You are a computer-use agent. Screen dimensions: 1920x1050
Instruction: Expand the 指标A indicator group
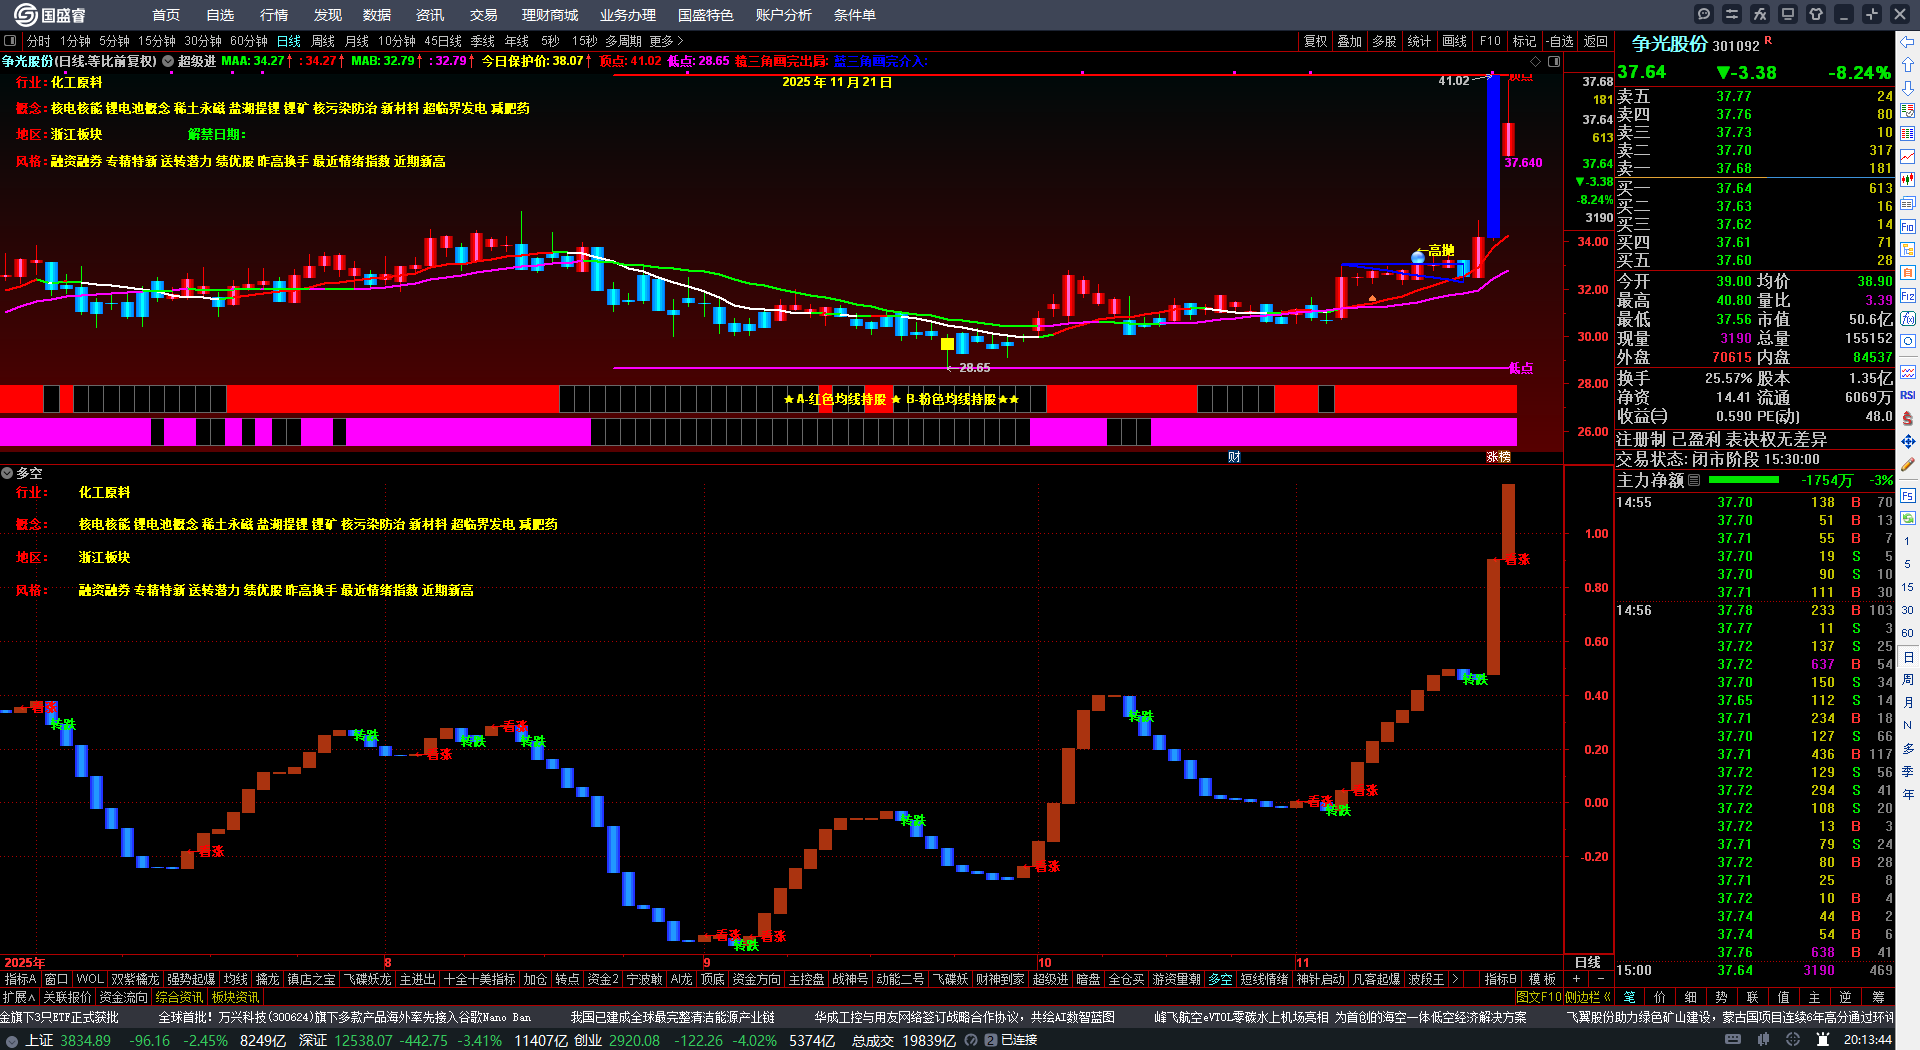[x=20, y=979]
